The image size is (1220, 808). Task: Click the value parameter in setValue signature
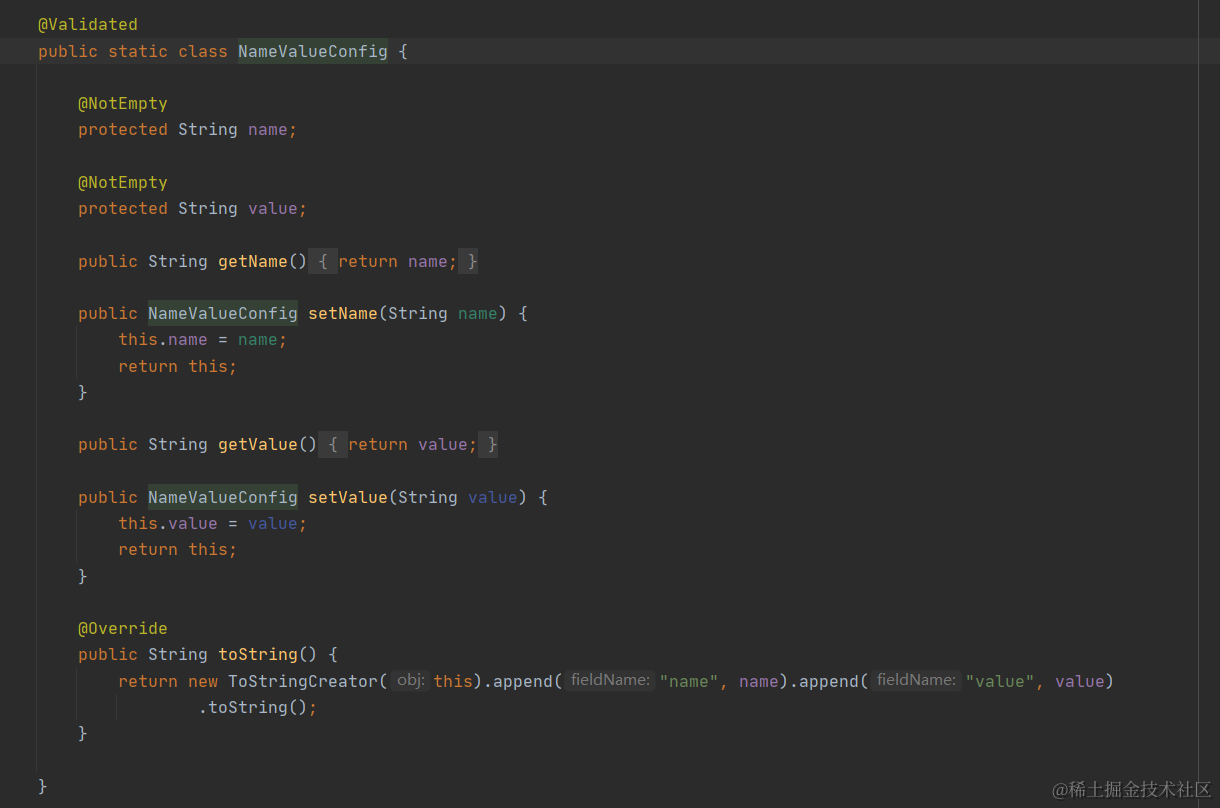[493, 497]
